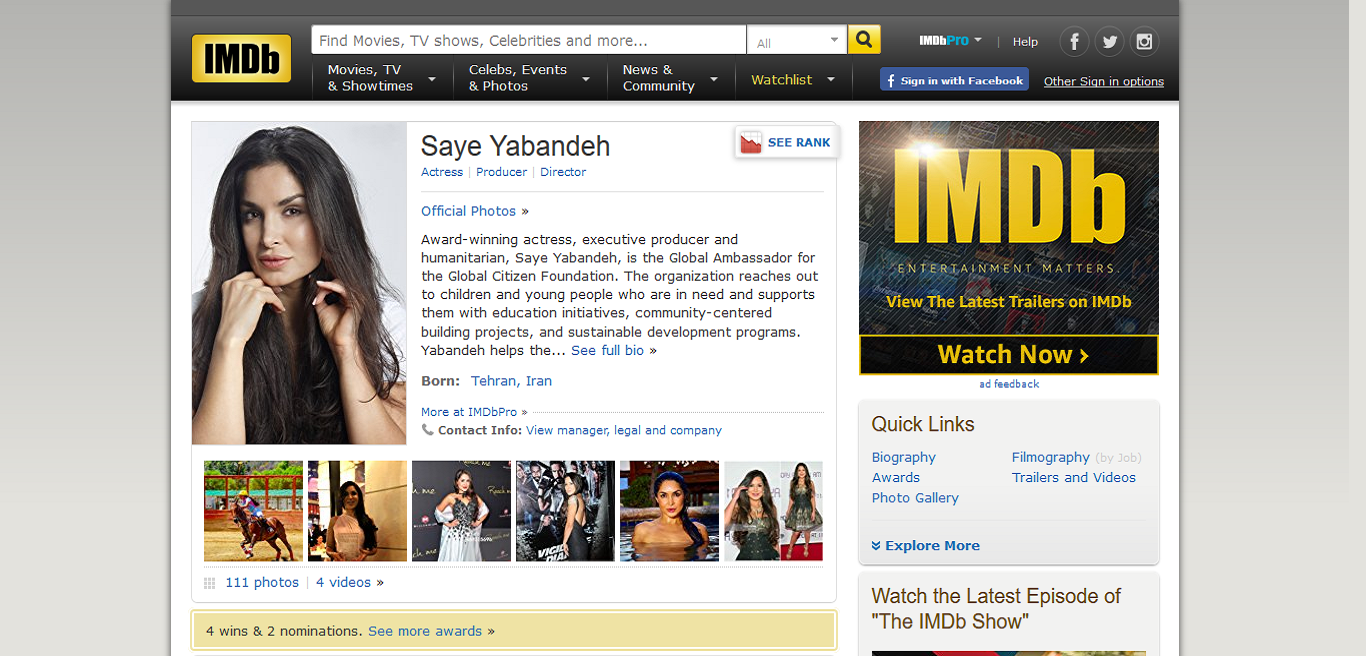Click the yellow search magnifier button
The image size is (1366, 656).
pos(864,40)
